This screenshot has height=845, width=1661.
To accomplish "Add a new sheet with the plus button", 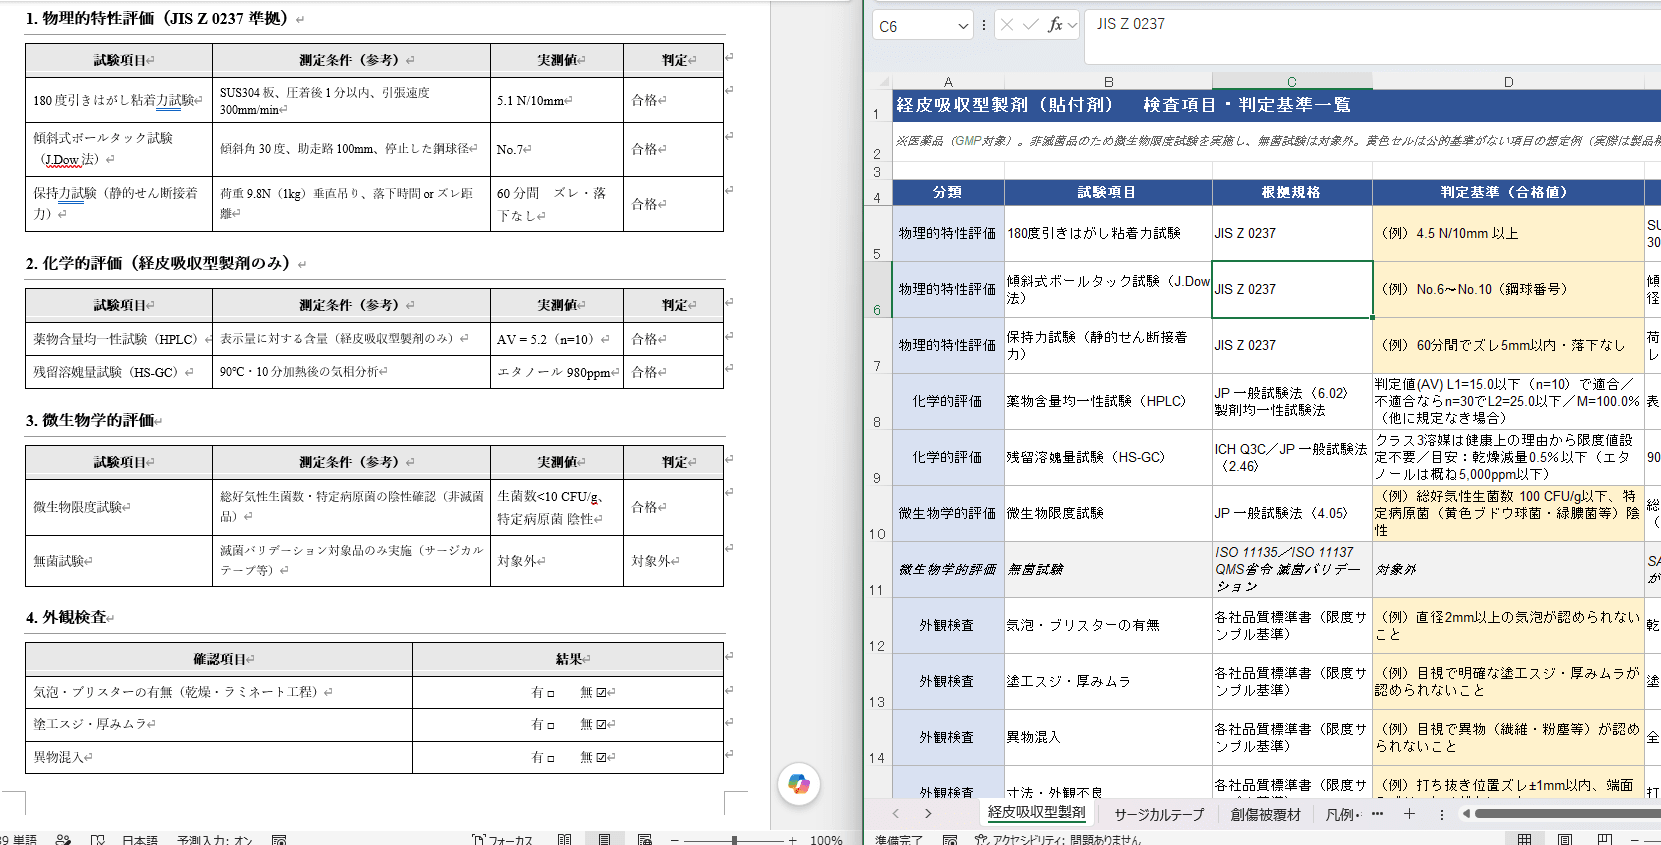I will (1409, 814).
